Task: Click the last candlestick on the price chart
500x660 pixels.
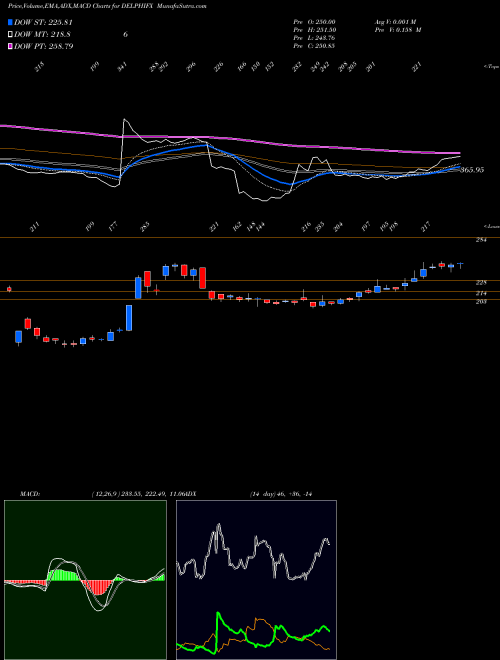Action: point(460,265)
